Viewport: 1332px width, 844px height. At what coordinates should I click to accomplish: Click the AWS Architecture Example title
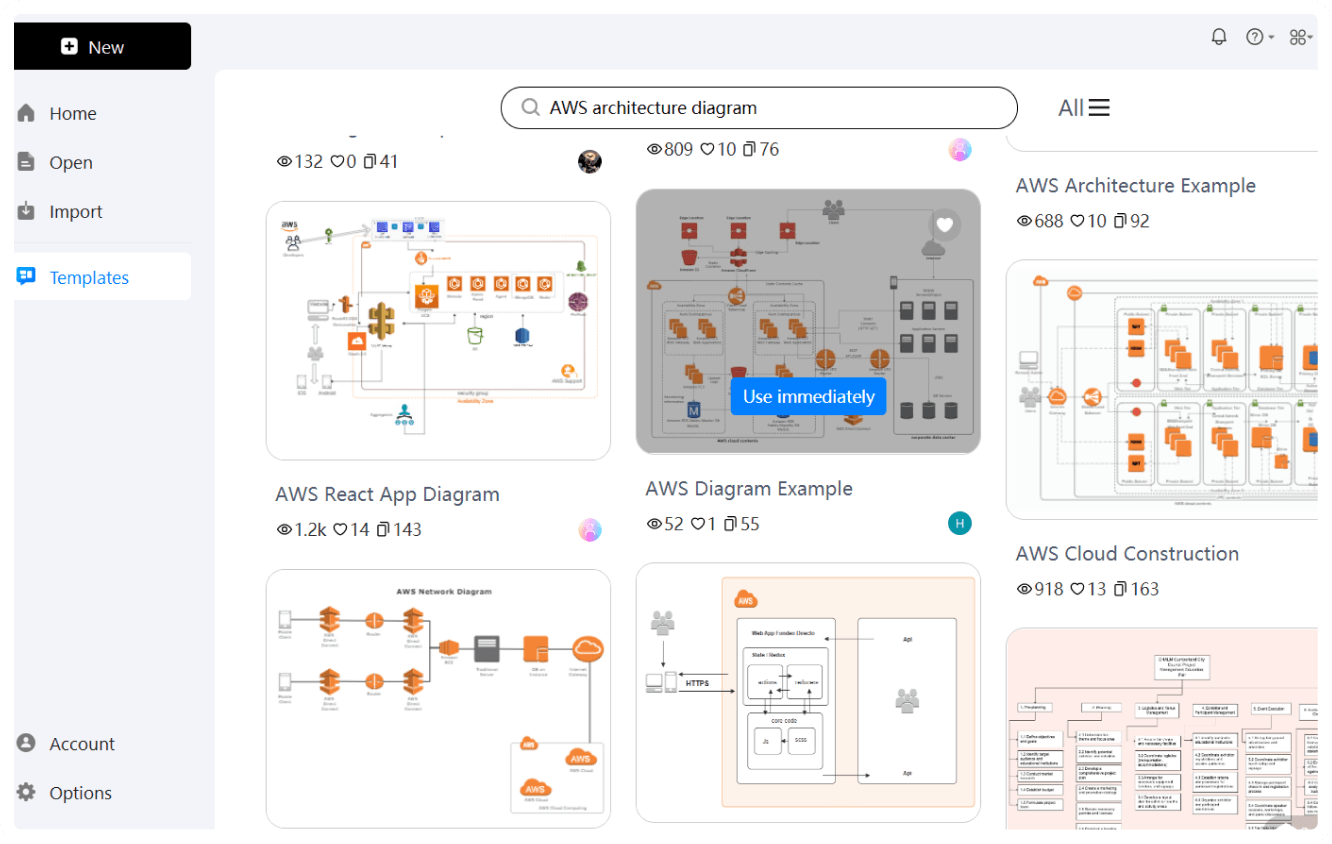(x=1136, y=185)
